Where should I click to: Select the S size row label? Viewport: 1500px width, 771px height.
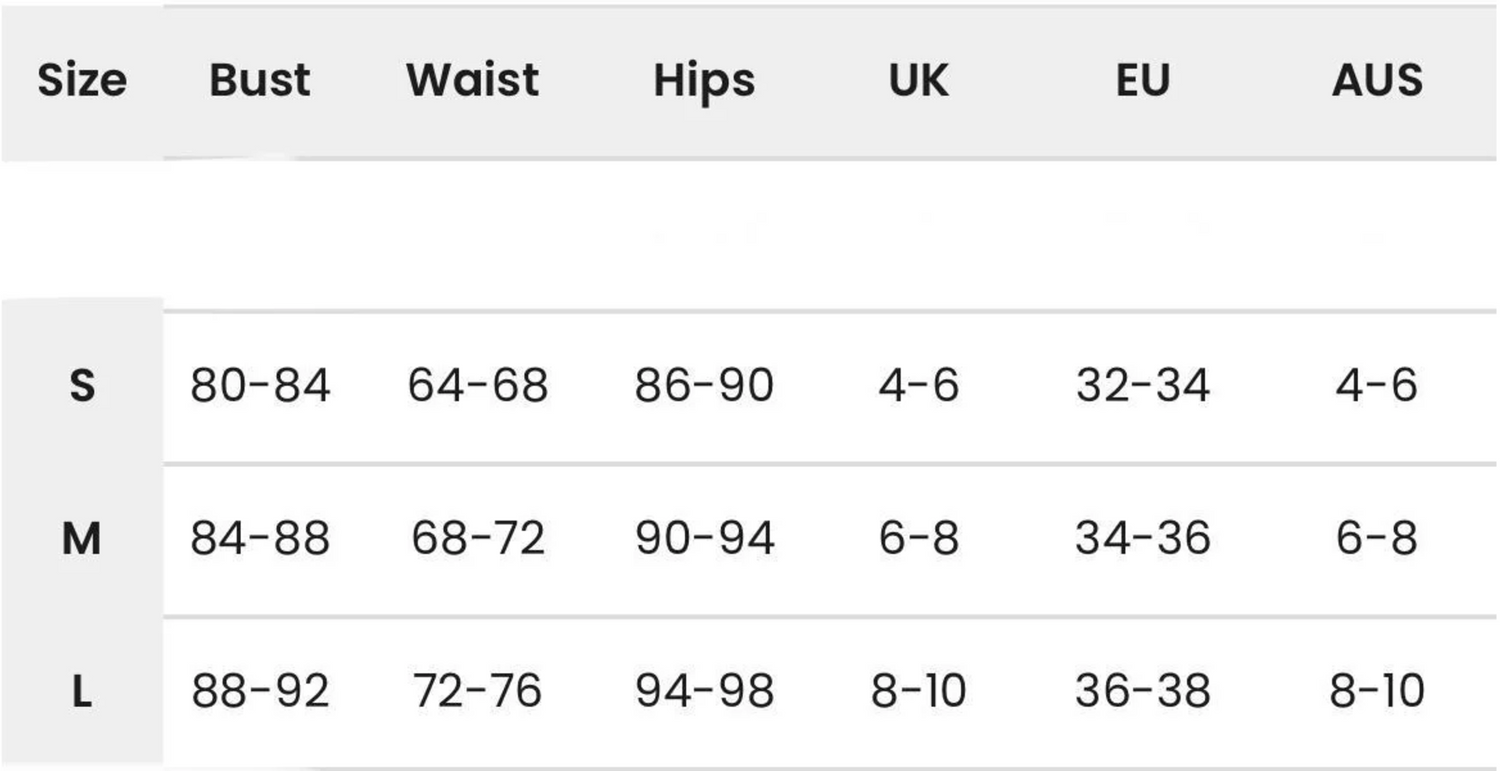pos(82,385)
